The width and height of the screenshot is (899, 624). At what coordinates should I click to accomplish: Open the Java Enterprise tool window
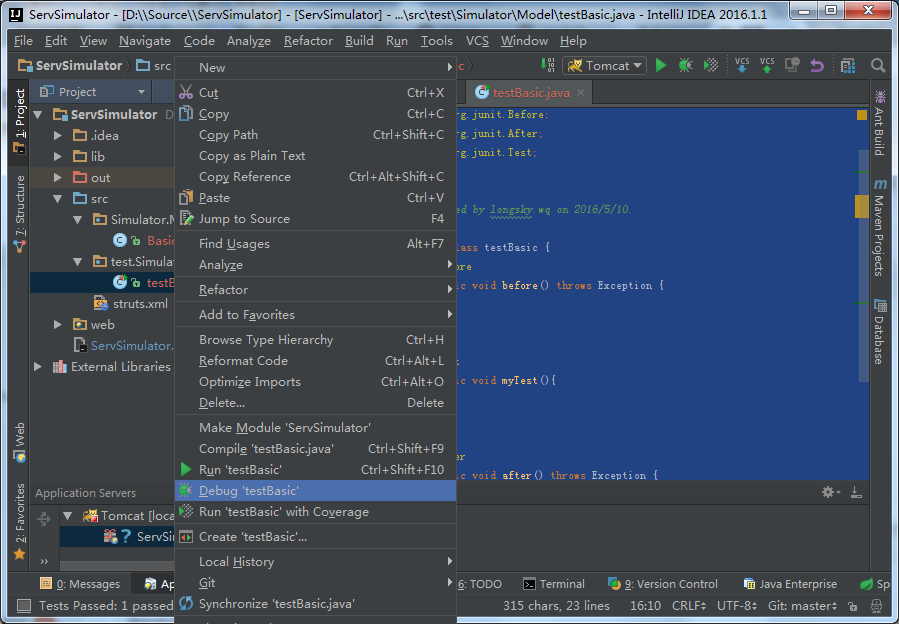pos(790,584)
